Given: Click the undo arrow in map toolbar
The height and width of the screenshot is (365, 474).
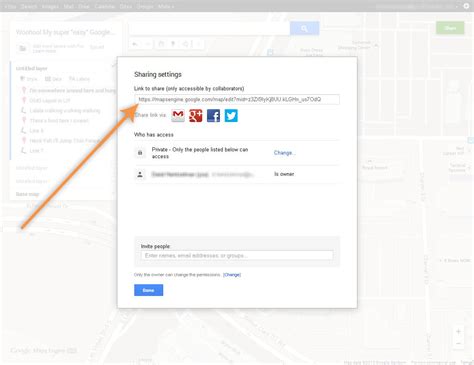Looking at the screenshot, I should pyautogui.click(x=135, y=44).
